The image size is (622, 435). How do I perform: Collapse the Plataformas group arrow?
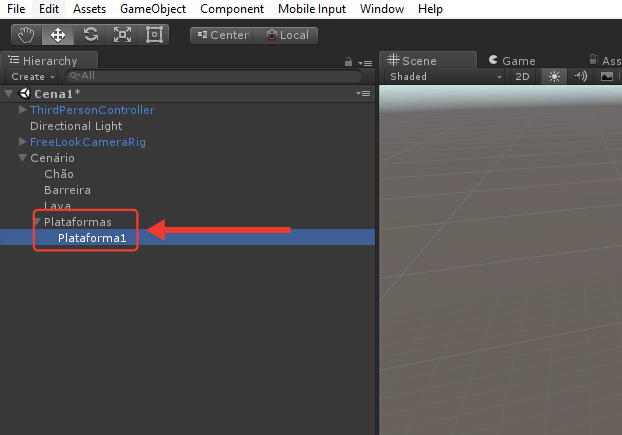[37, 222]
